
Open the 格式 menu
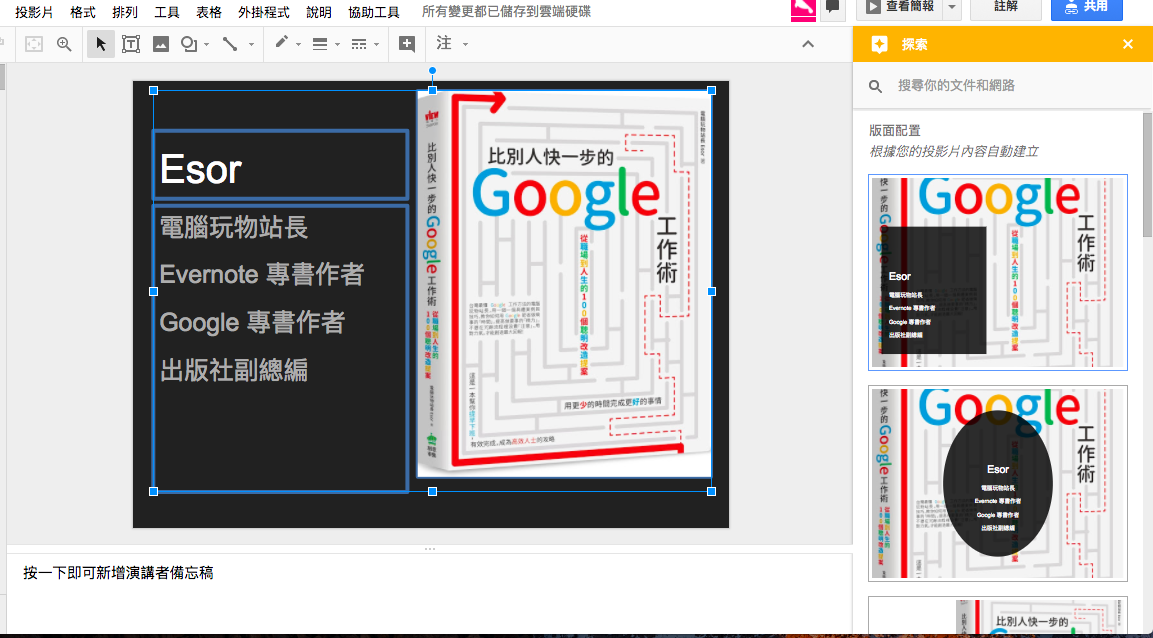click(82, 12)
